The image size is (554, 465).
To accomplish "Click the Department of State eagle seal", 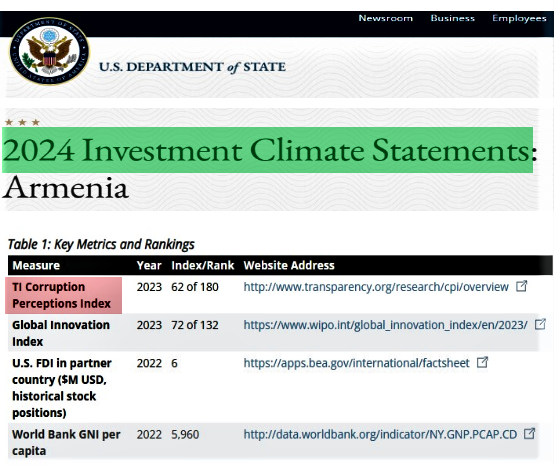I will 49,51.
